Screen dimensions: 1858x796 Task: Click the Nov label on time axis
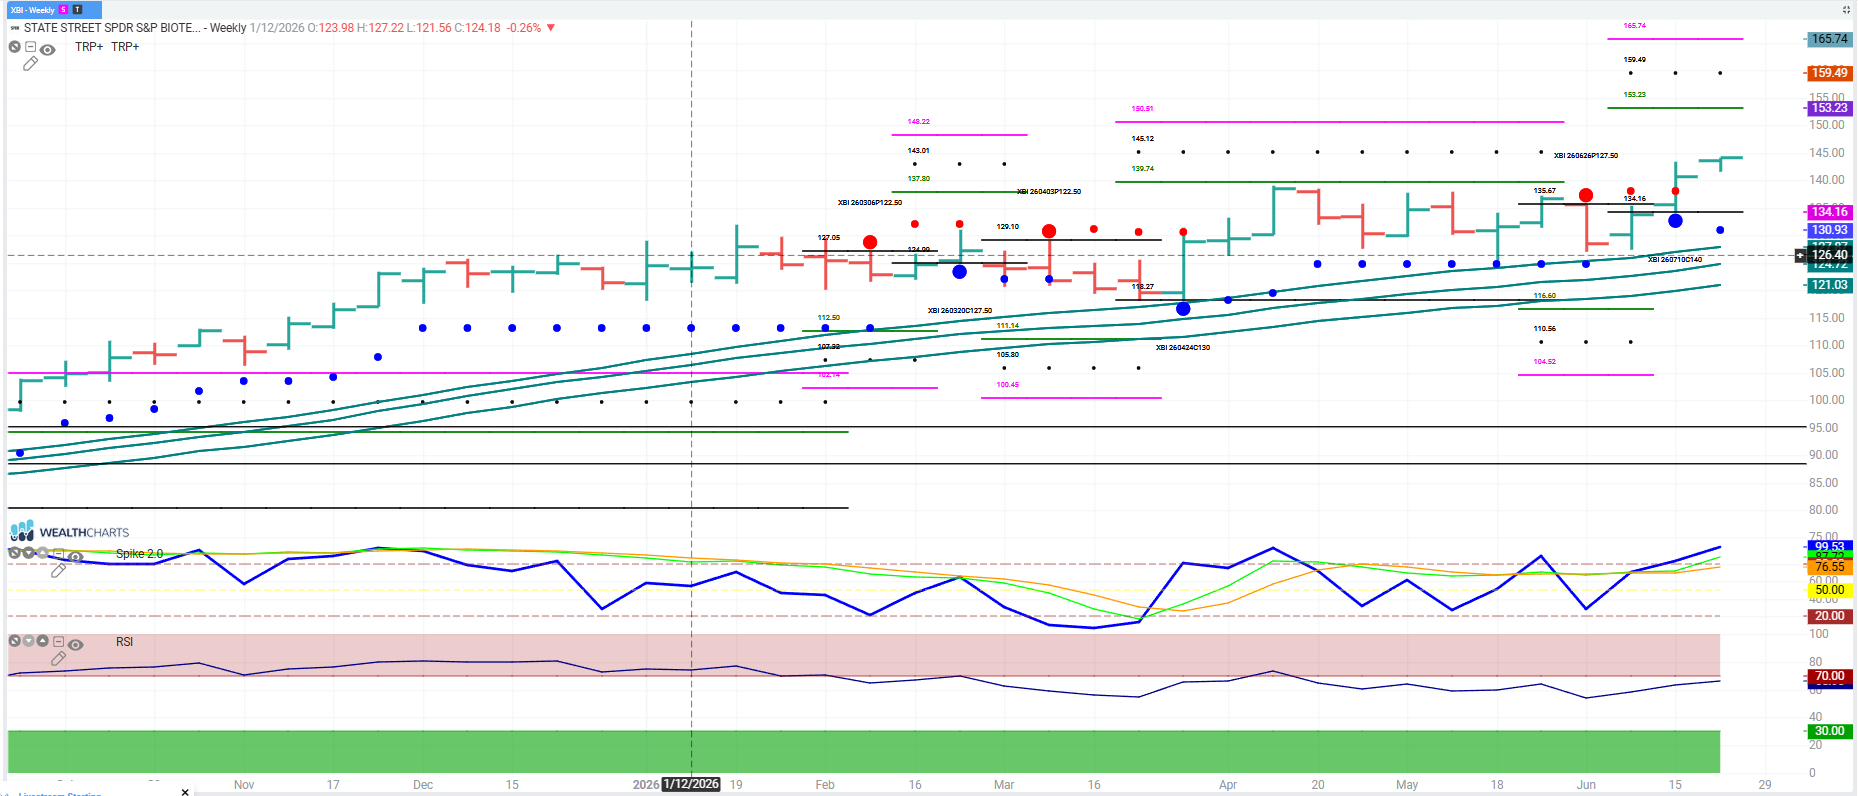(244, 785)
